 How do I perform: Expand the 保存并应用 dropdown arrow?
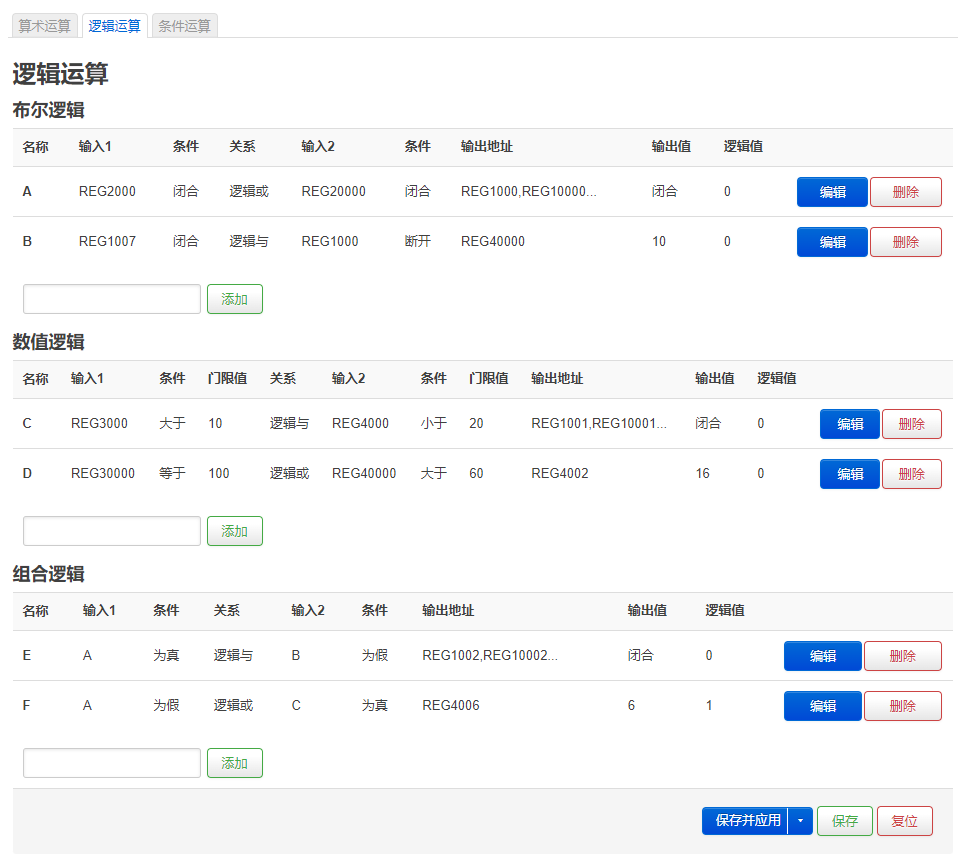coord(800,821)
